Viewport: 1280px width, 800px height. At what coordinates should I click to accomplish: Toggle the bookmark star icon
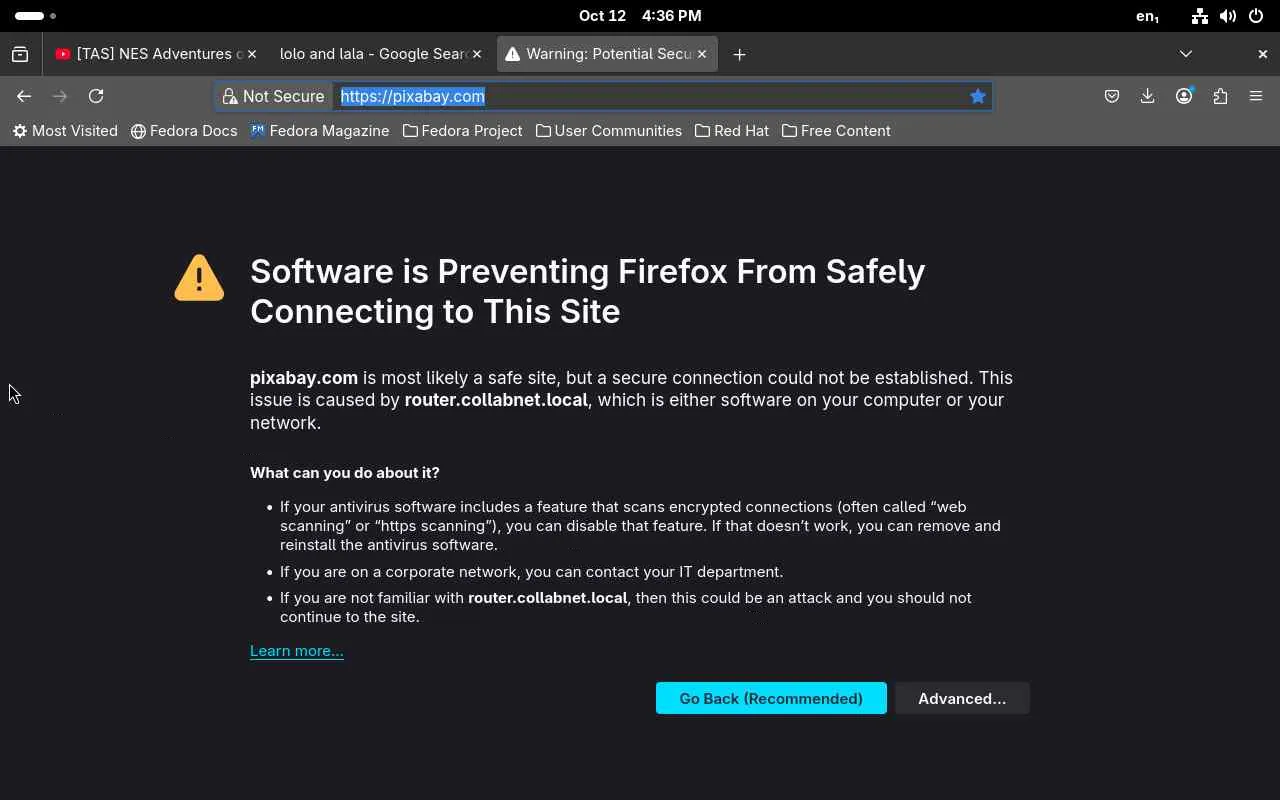point(977,96)
